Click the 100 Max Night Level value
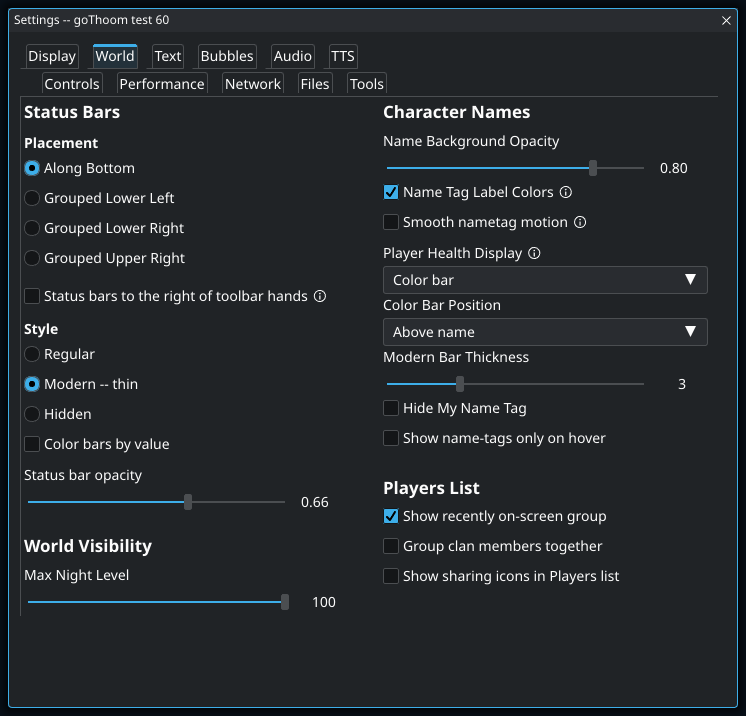This screenshot has width=746, height=716. 324,602
